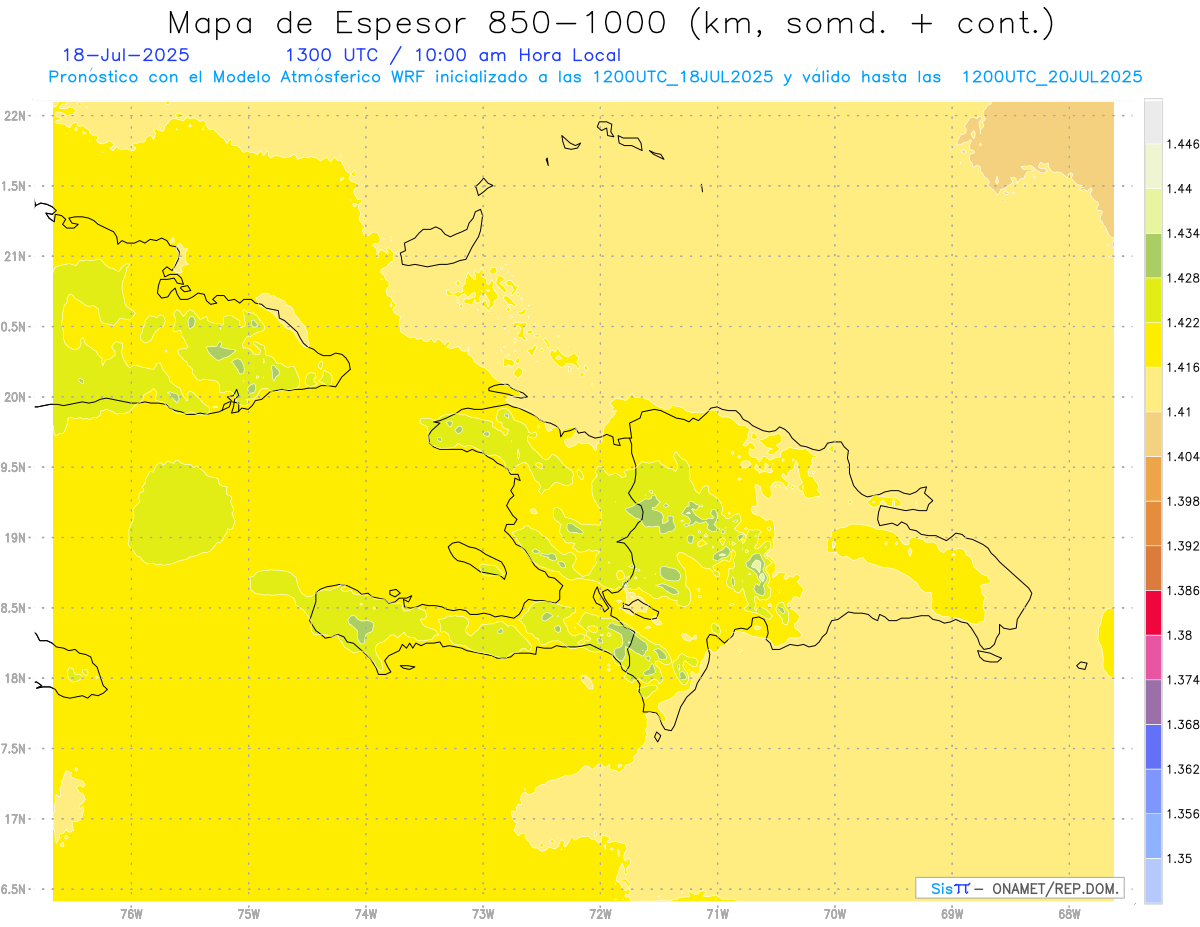
Task: Click the longitude label "70W"
Action: pos(835,913)
